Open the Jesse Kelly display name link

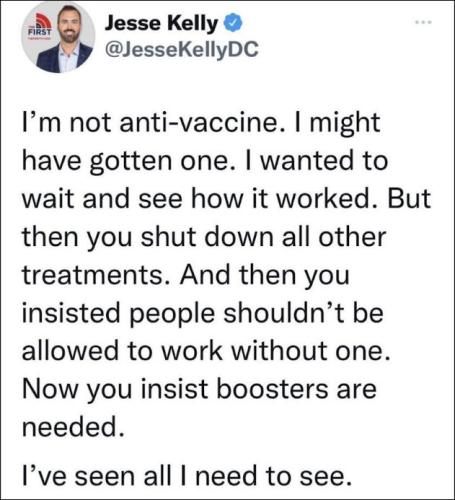tap(161, 23)
